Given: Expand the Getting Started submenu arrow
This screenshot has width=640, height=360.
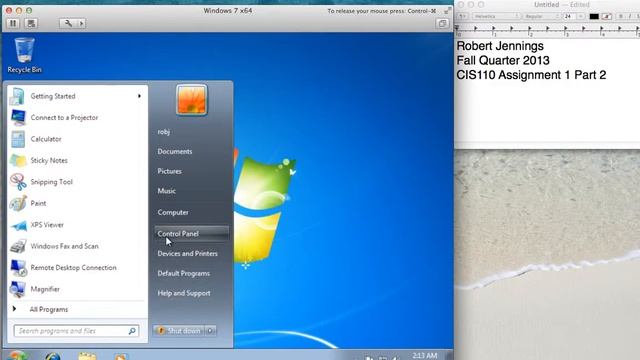Looking at the screenshot, I should [x=139, y=96].
